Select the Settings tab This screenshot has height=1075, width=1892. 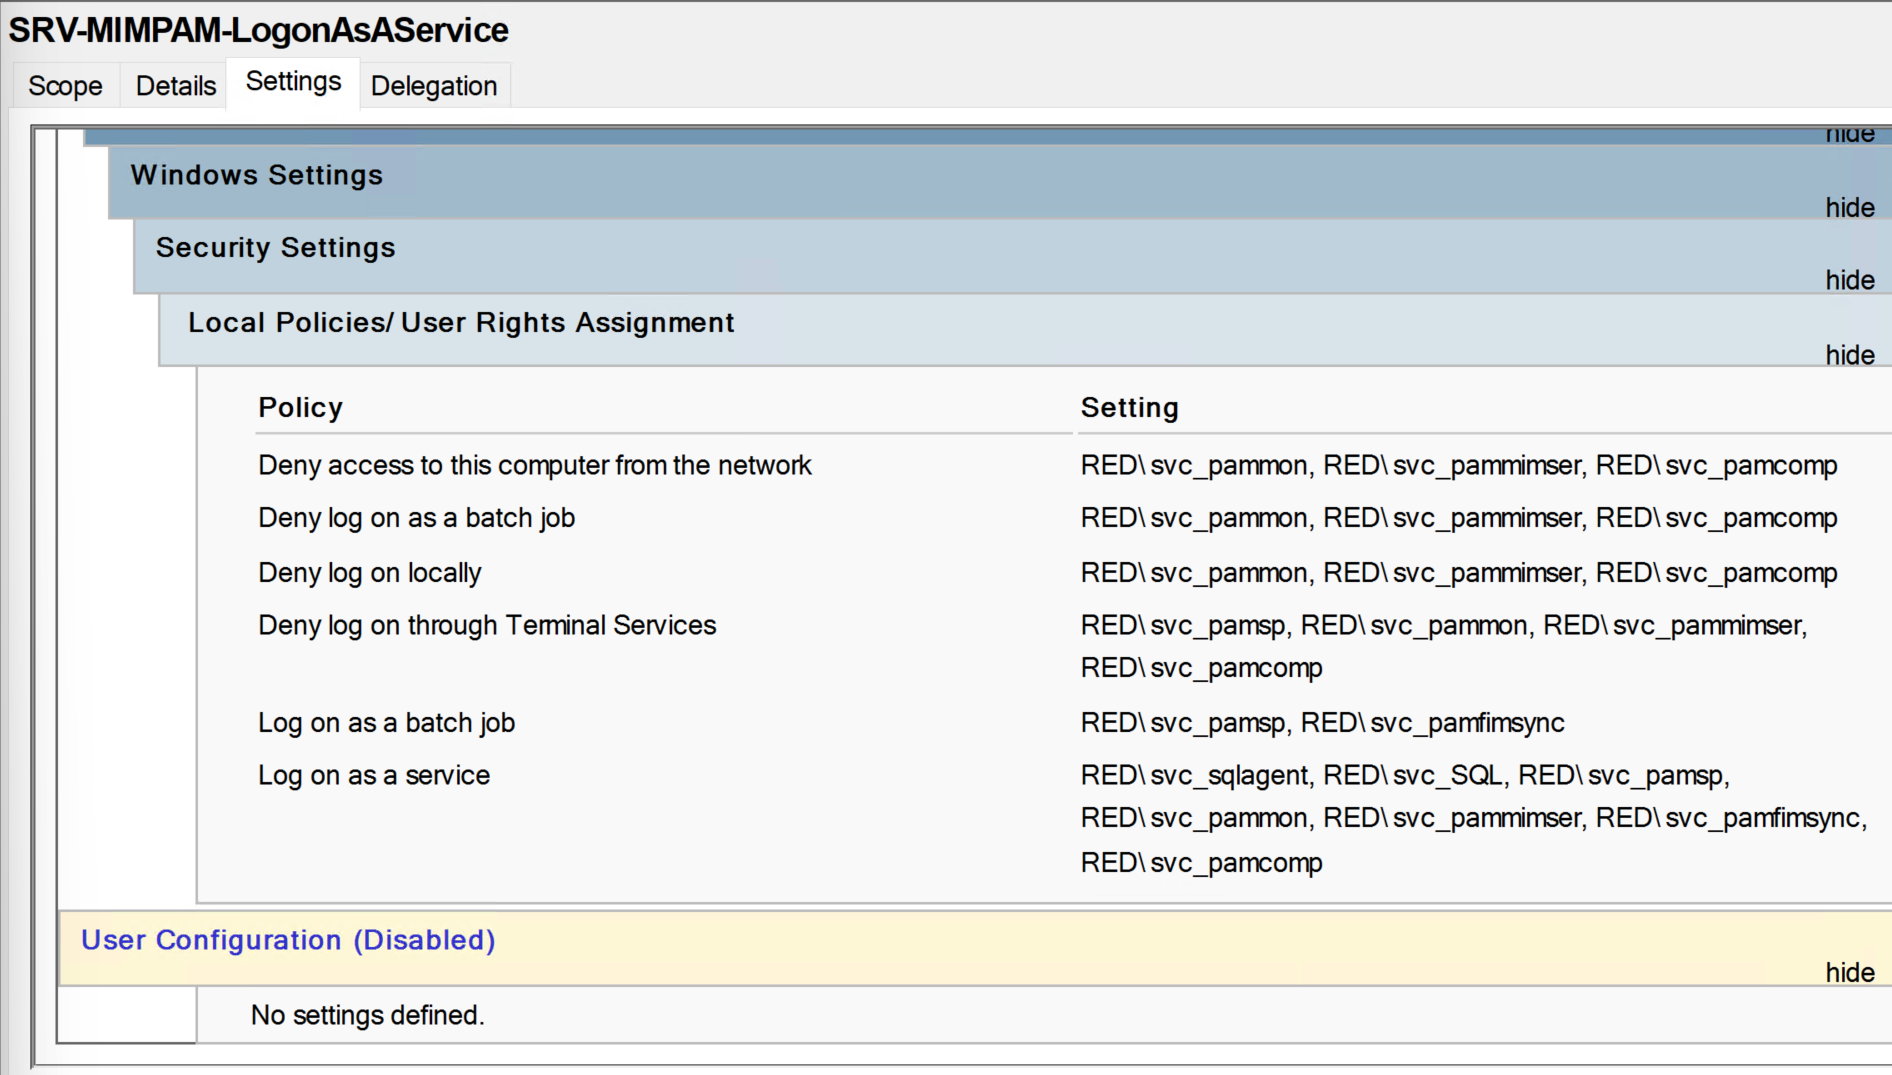click(293, 82)
